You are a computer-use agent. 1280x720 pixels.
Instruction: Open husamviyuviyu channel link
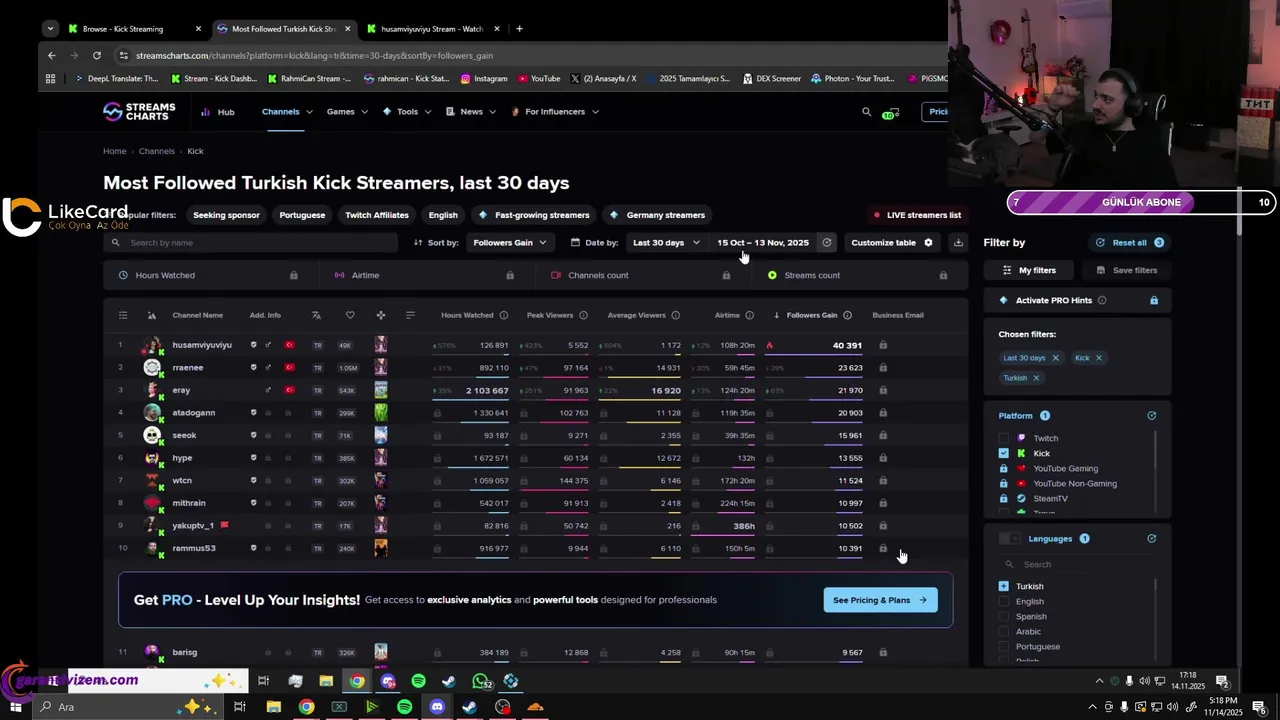[x=202, y=345]
